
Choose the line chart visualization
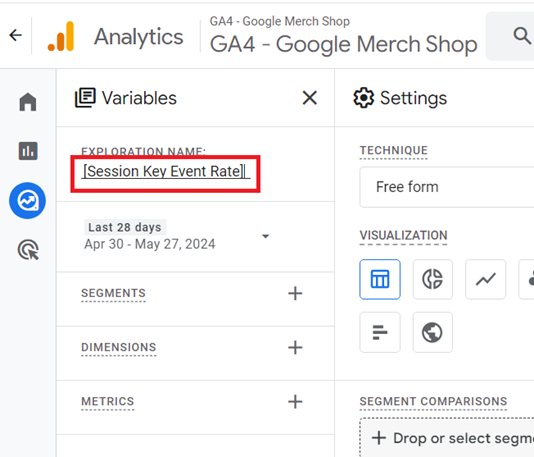point(485,279)
